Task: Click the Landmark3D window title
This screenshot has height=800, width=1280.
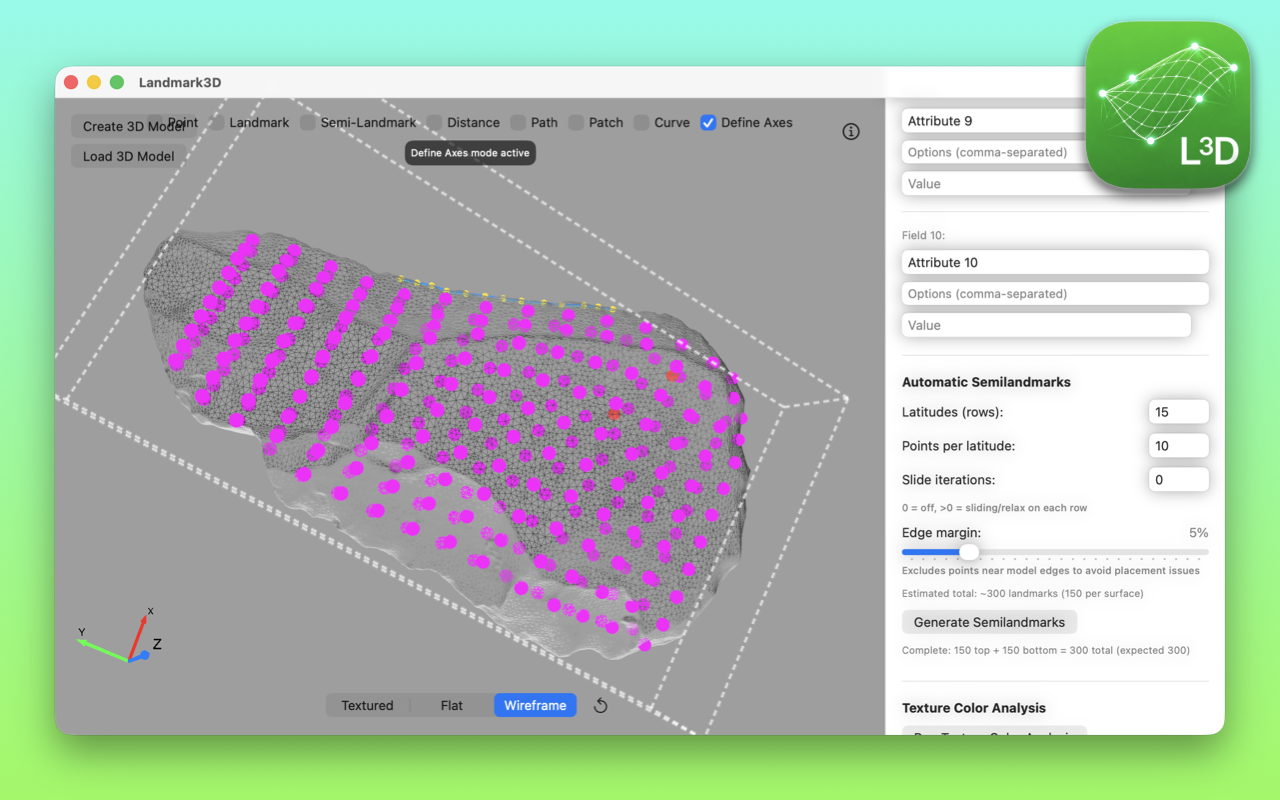Action: pos(180,82)
